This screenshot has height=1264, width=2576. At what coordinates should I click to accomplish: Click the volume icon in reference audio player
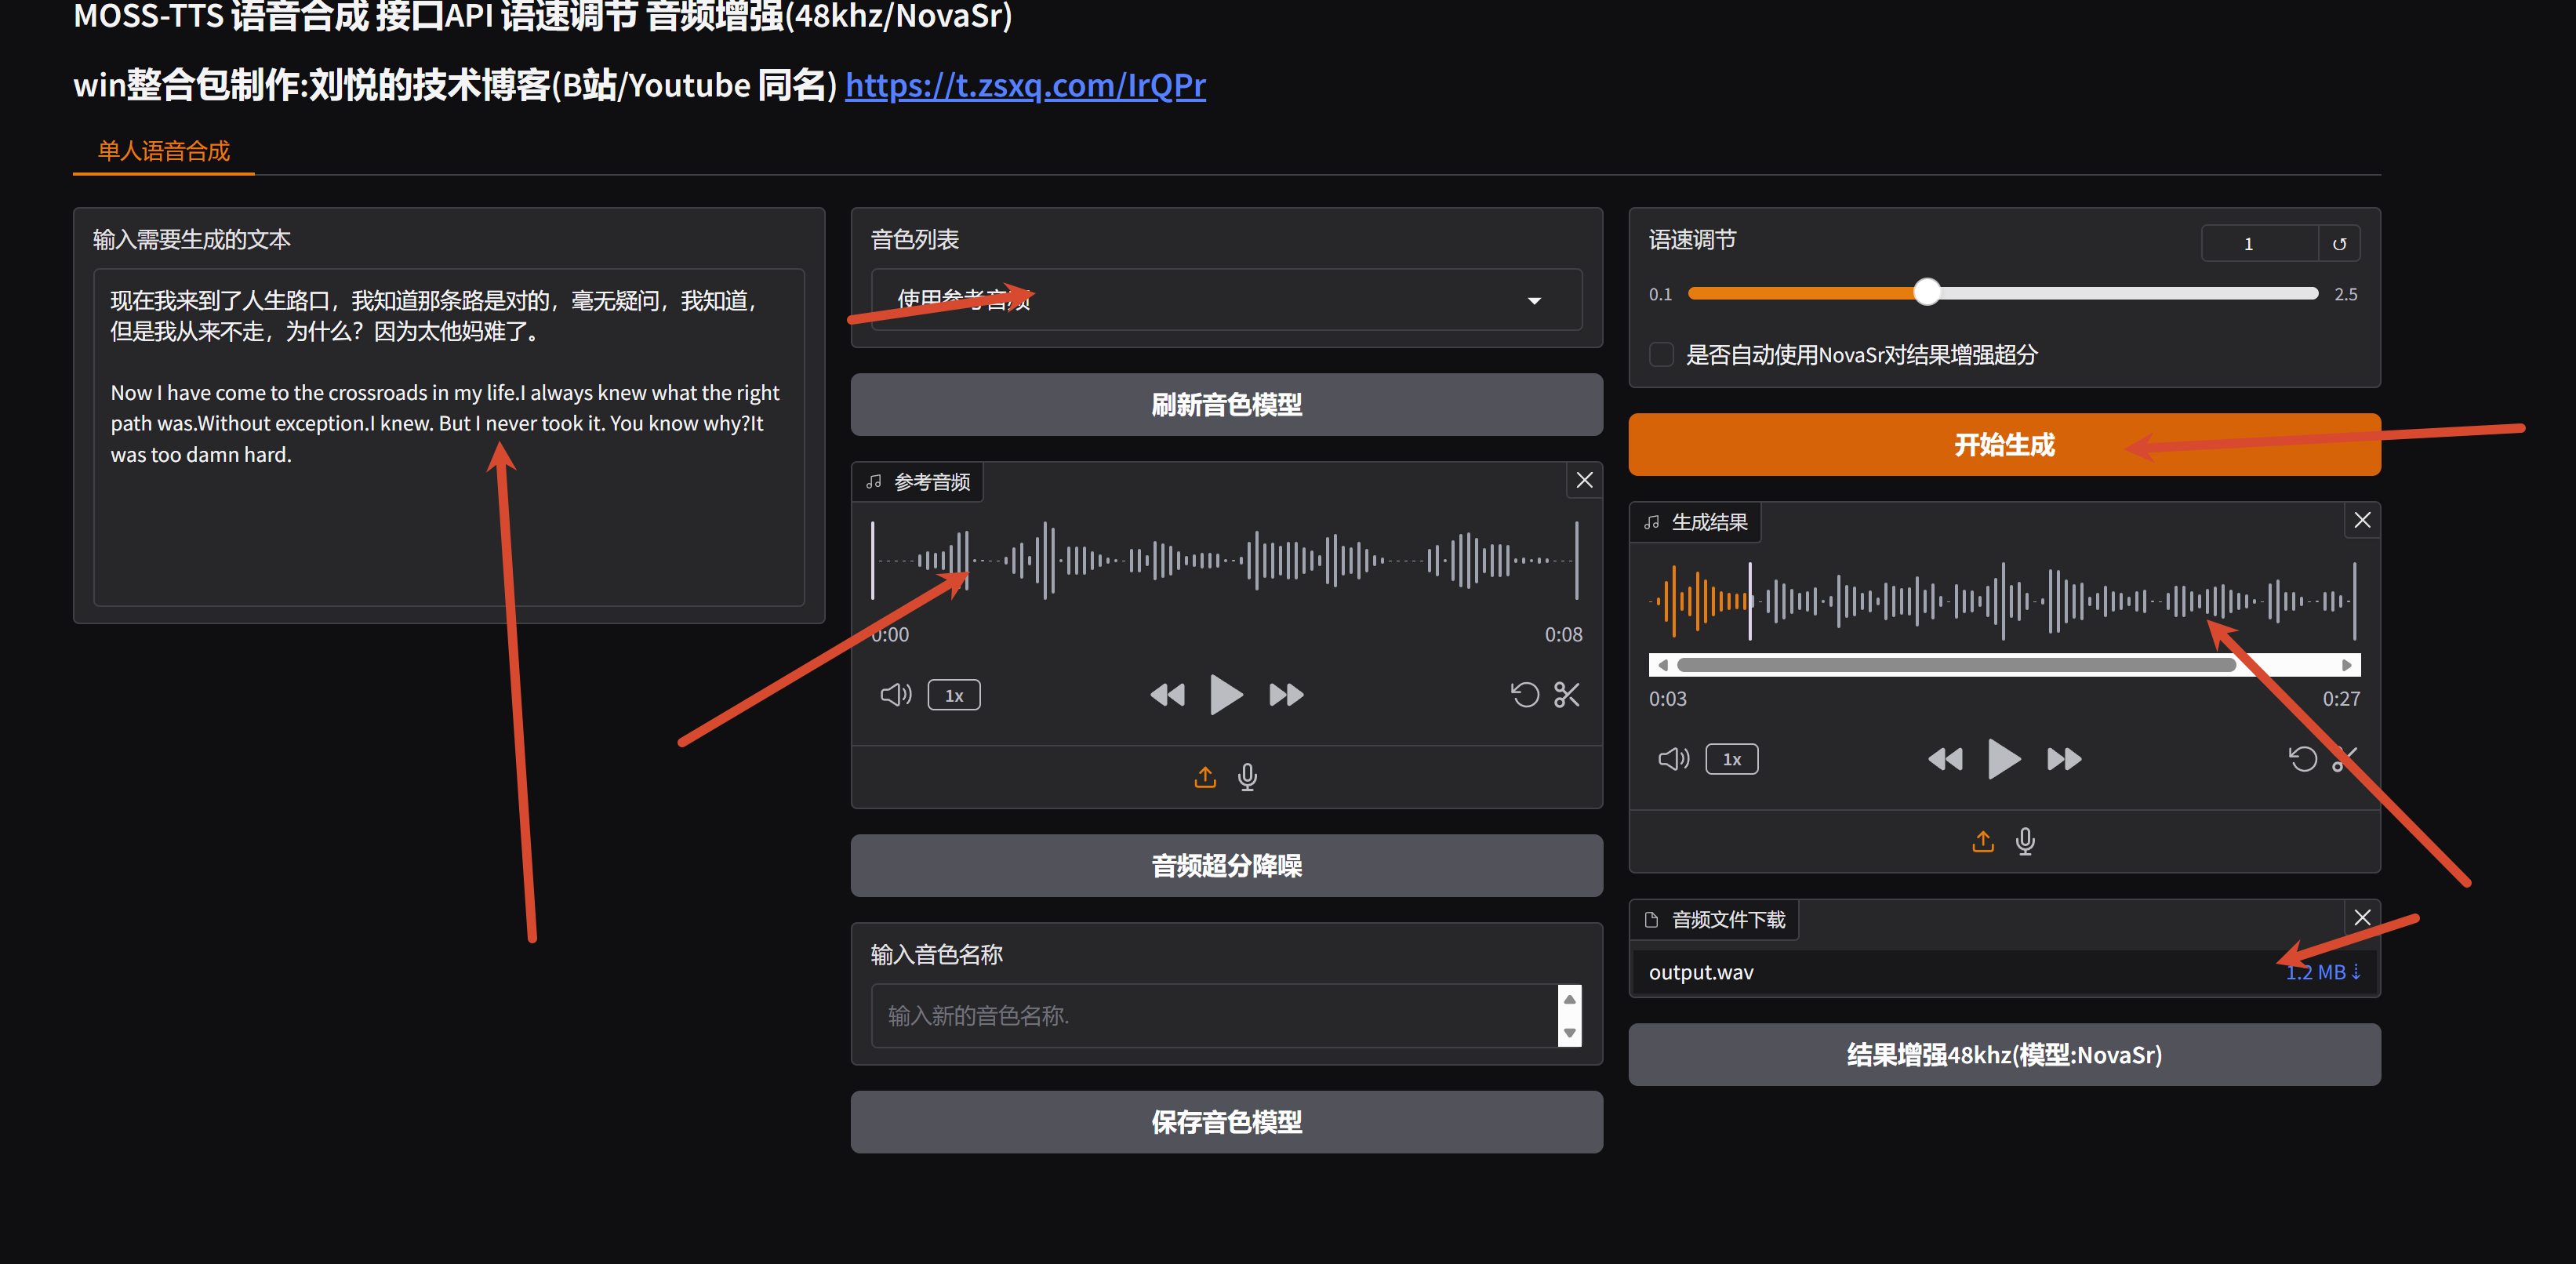pos(895,694)
